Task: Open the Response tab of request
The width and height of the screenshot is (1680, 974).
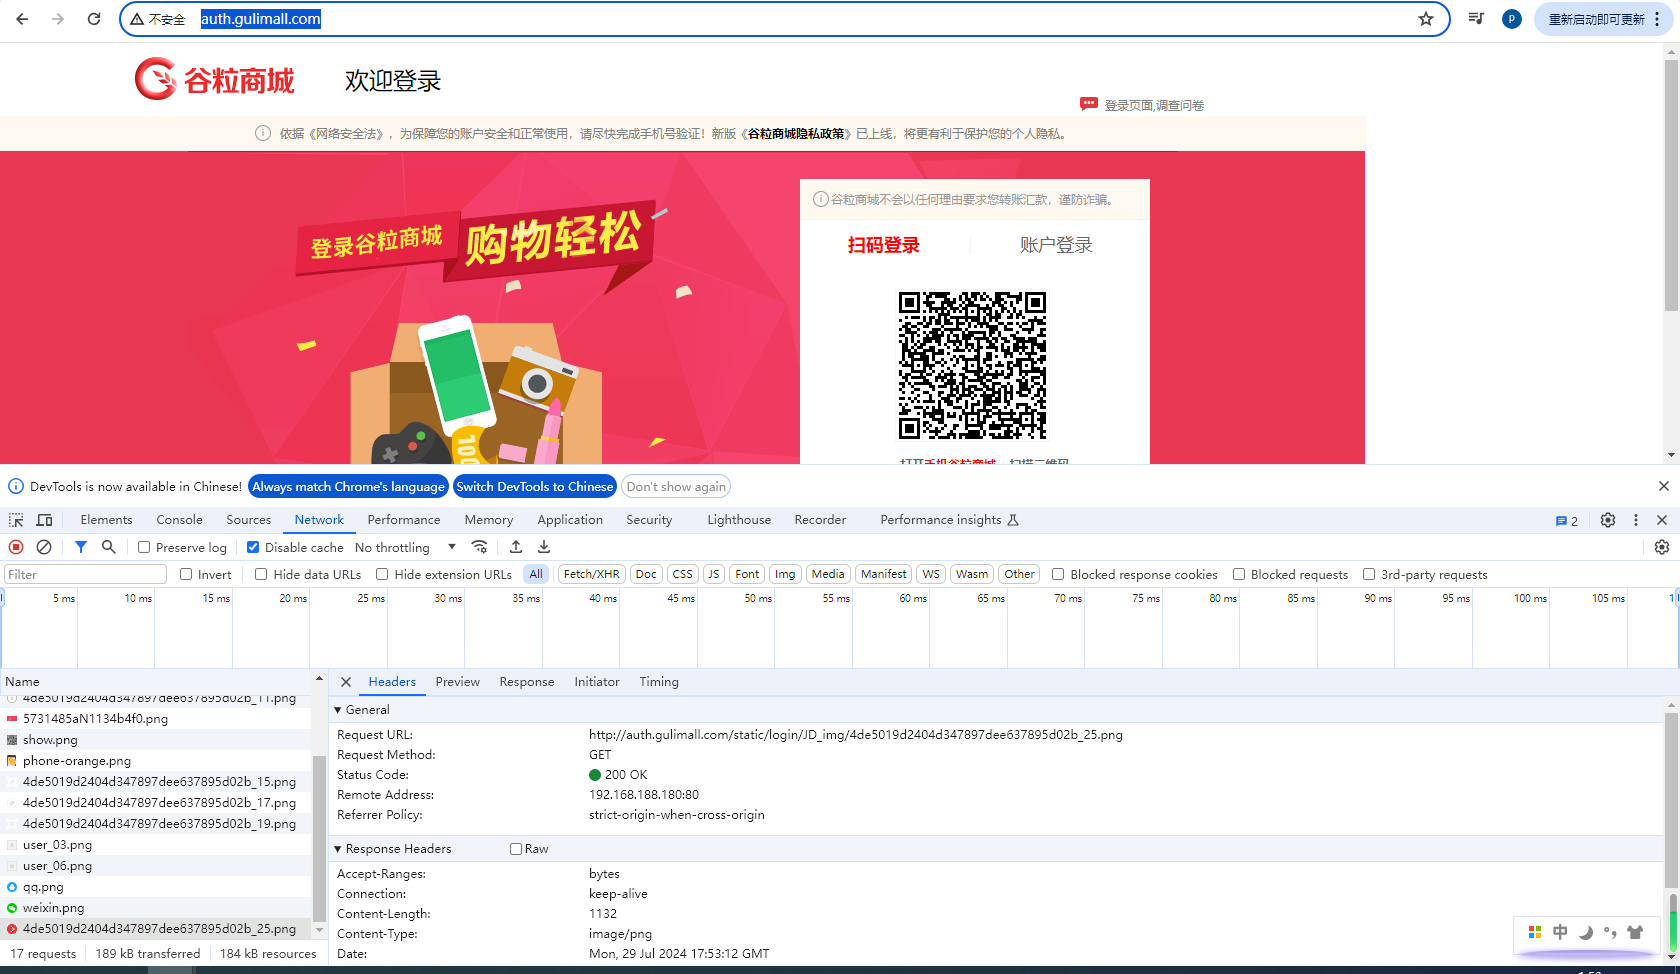Action: [x=527, y=682]
